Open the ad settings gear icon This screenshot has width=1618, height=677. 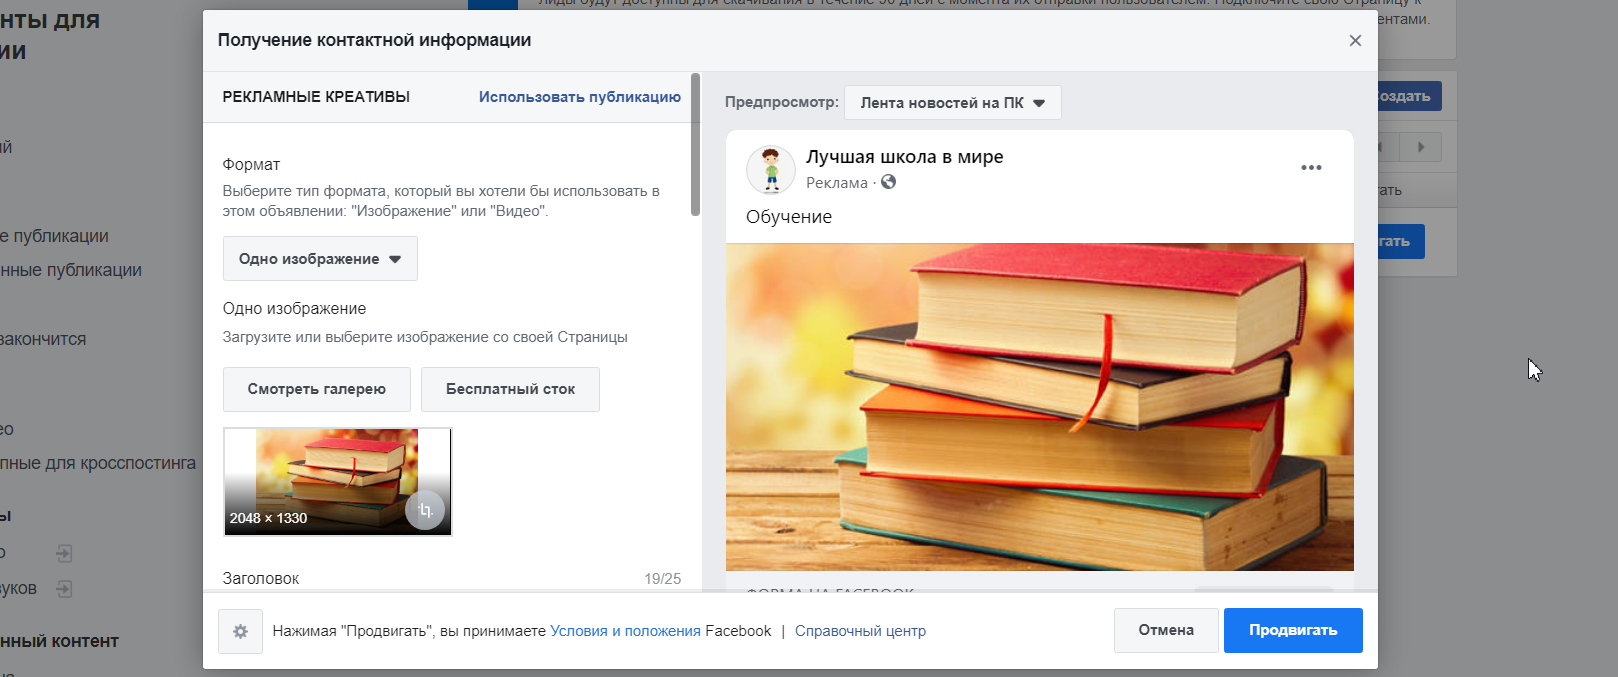(x=240, y=631)
